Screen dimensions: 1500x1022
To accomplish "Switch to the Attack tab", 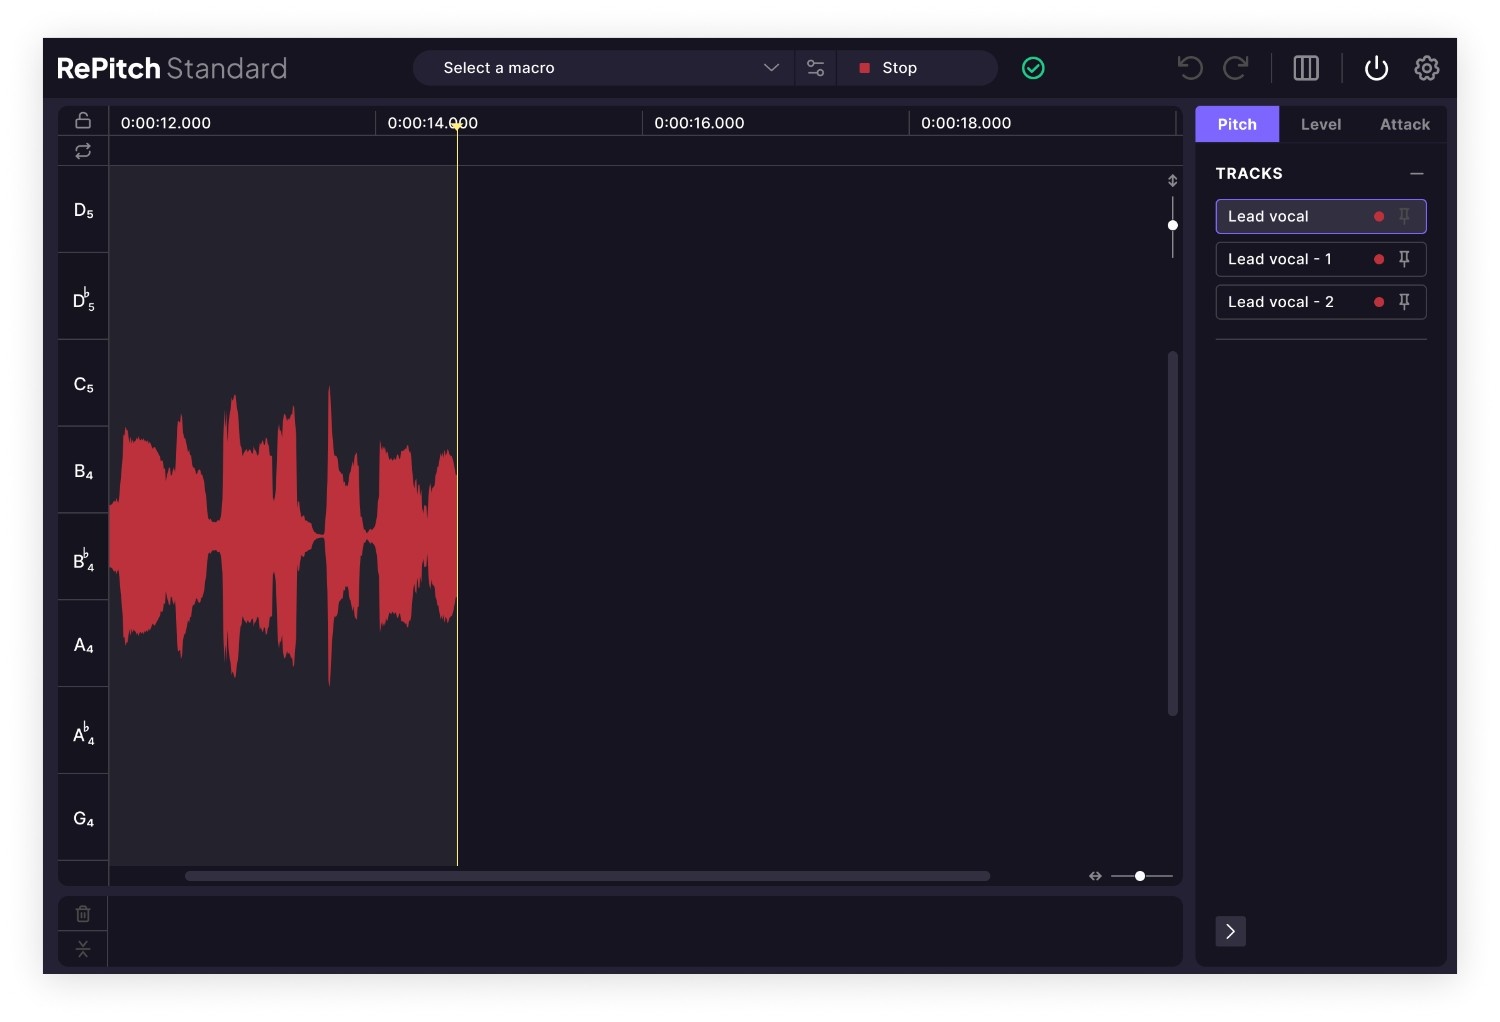I will (1404, 124).
